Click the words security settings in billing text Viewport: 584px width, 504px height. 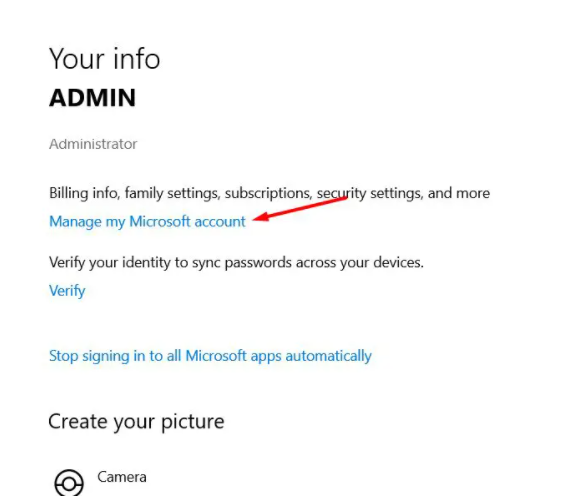point(371,193)
